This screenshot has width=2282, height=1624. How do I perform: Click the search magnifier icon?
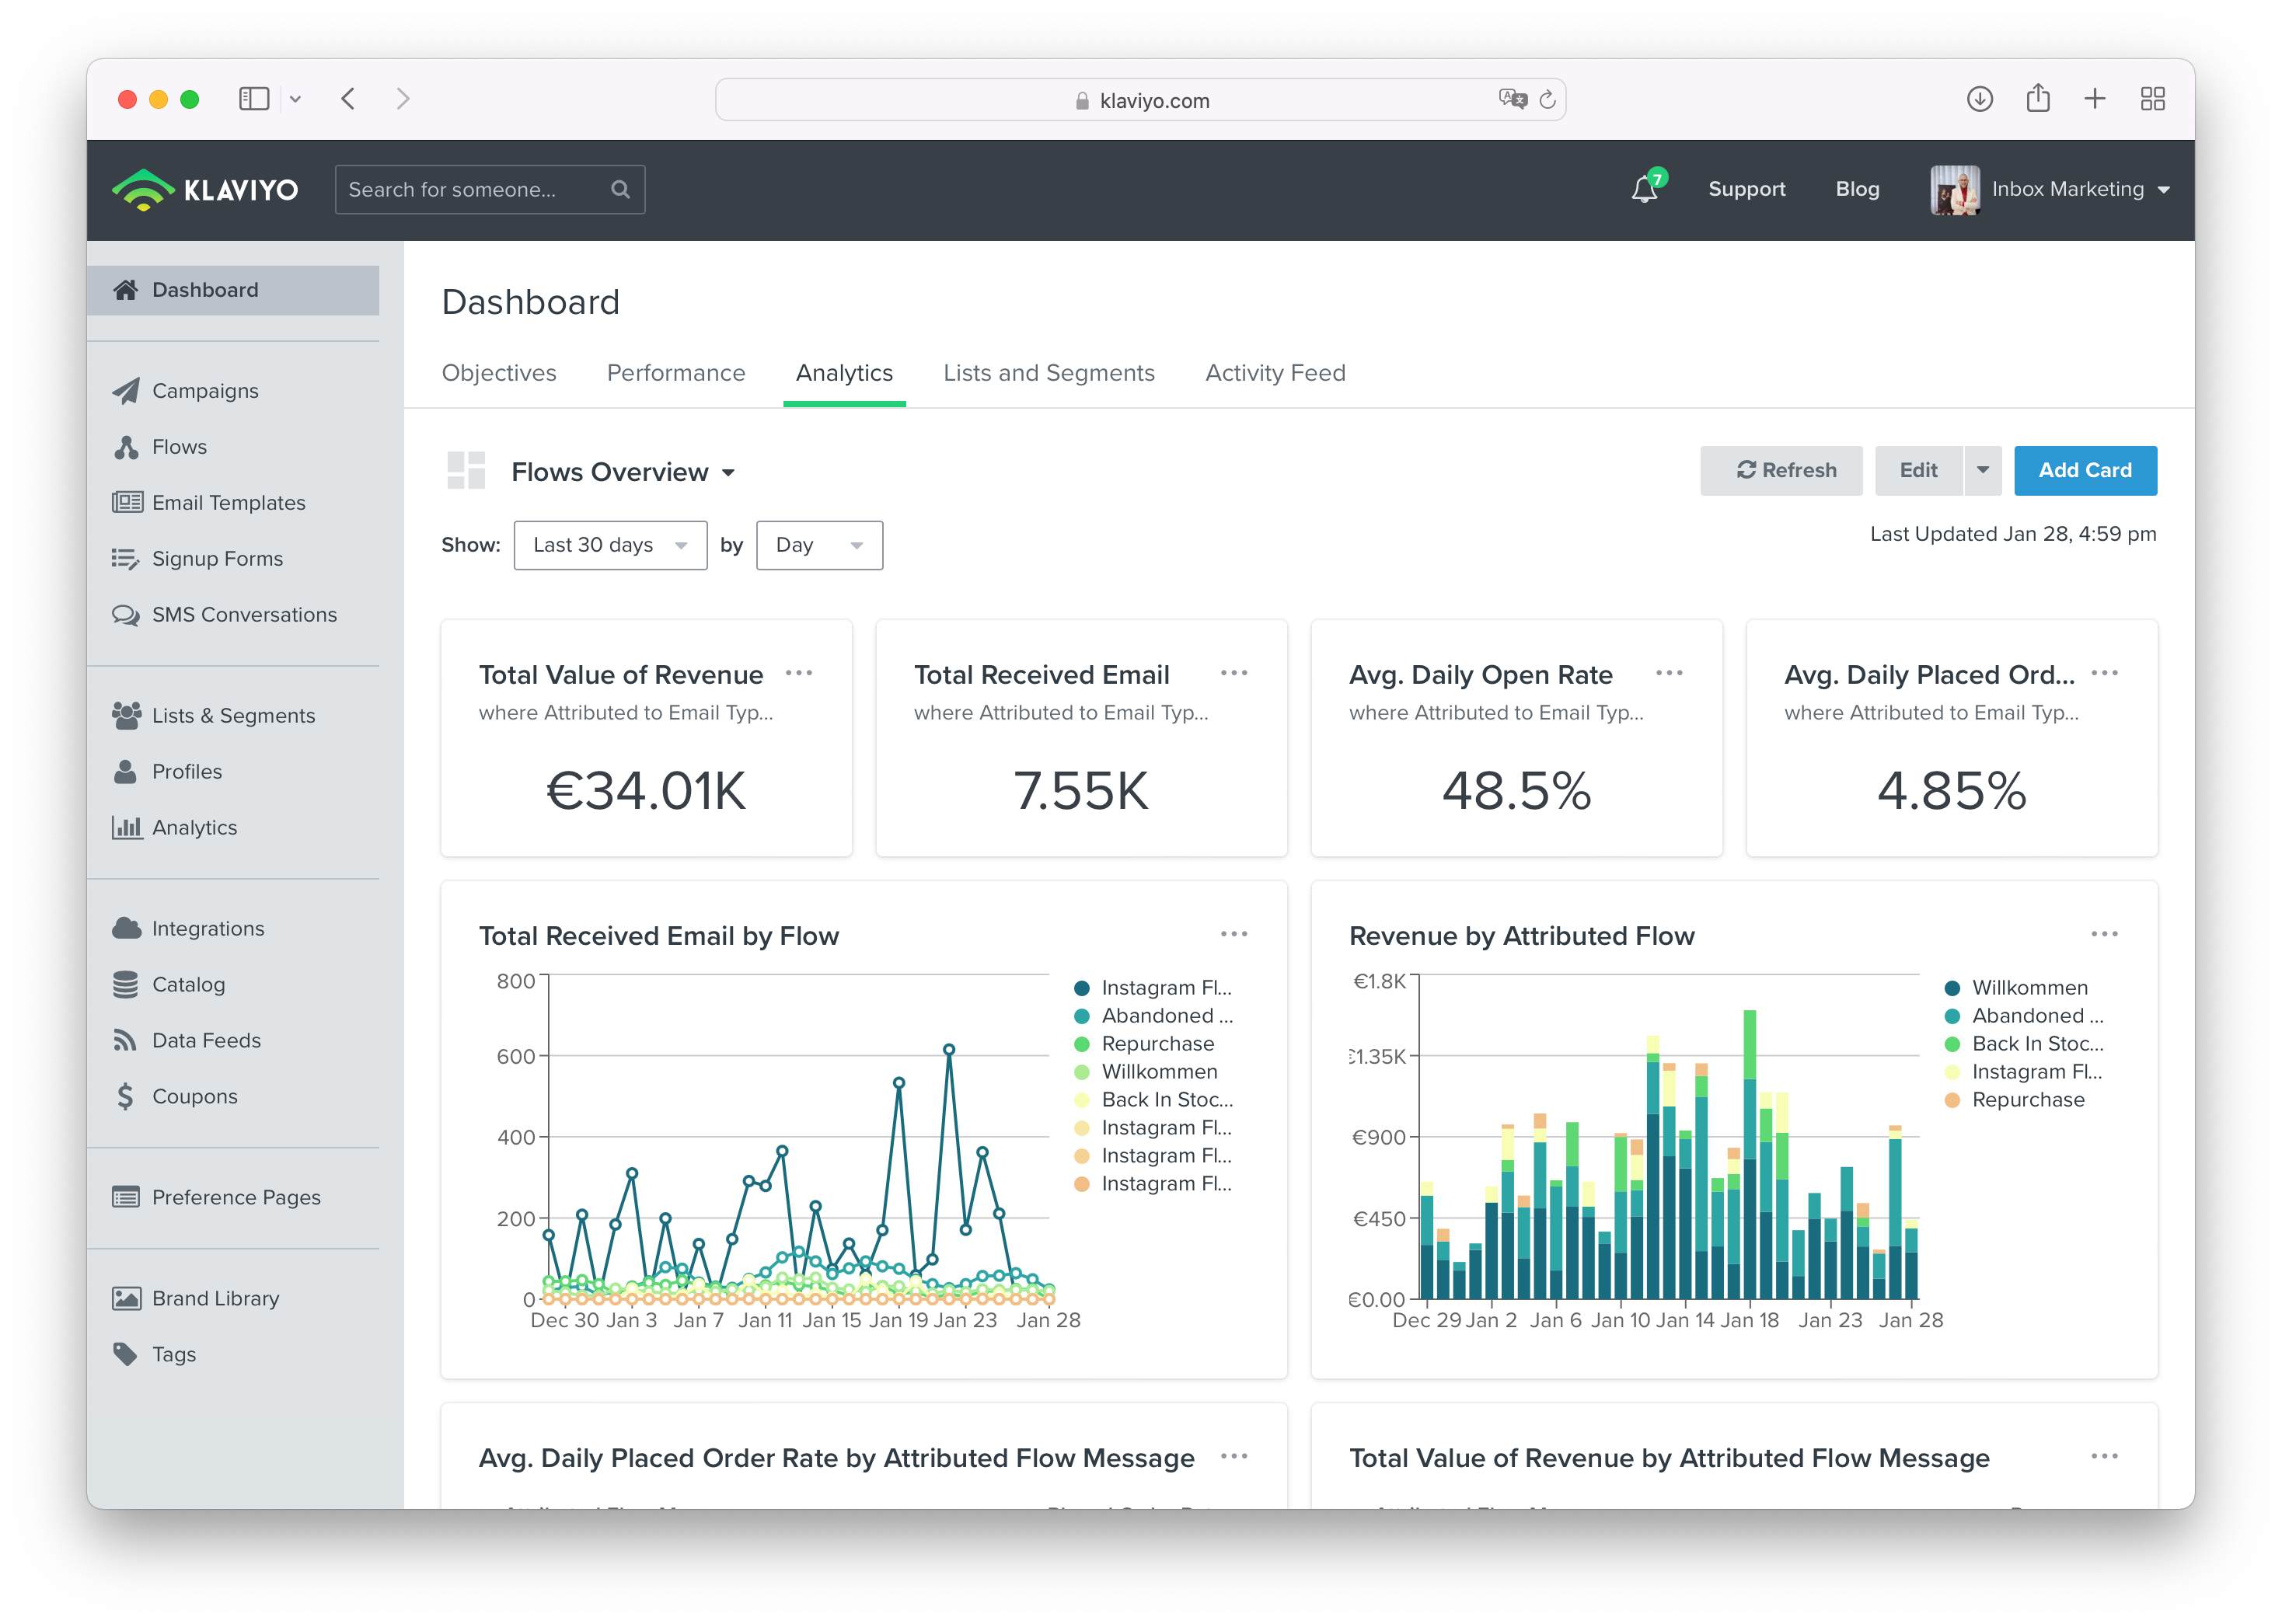pyautogui.click(x=620, y=189)
